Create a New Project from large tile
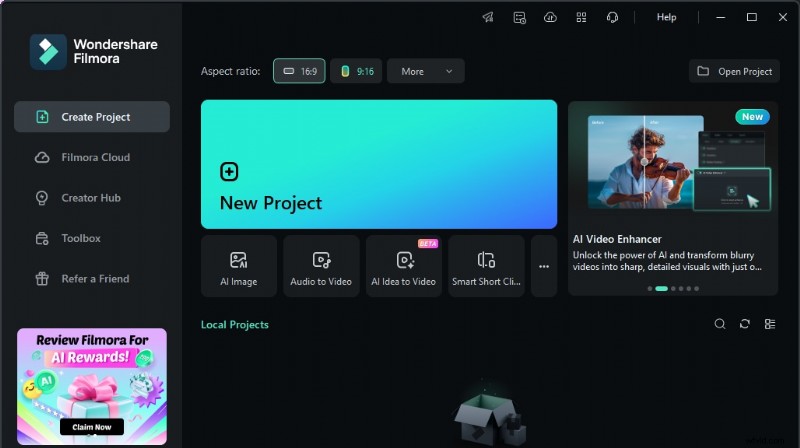800x448 pixels. (x=378, y=164)
